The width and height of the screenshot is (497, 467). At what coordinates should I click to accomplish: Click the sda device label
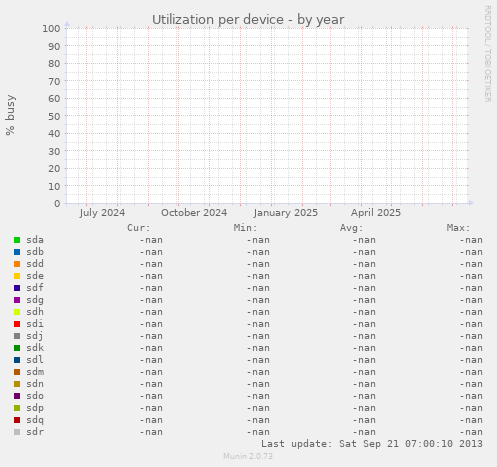pyautogui.click(x=35, y=240)
